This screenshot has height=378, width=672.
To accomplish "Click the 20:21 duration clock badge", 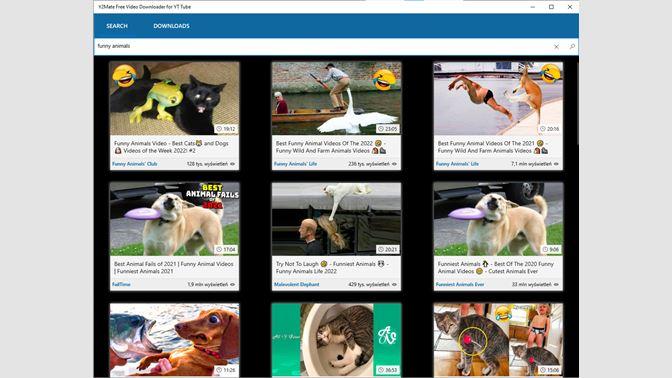I will 387,249.
